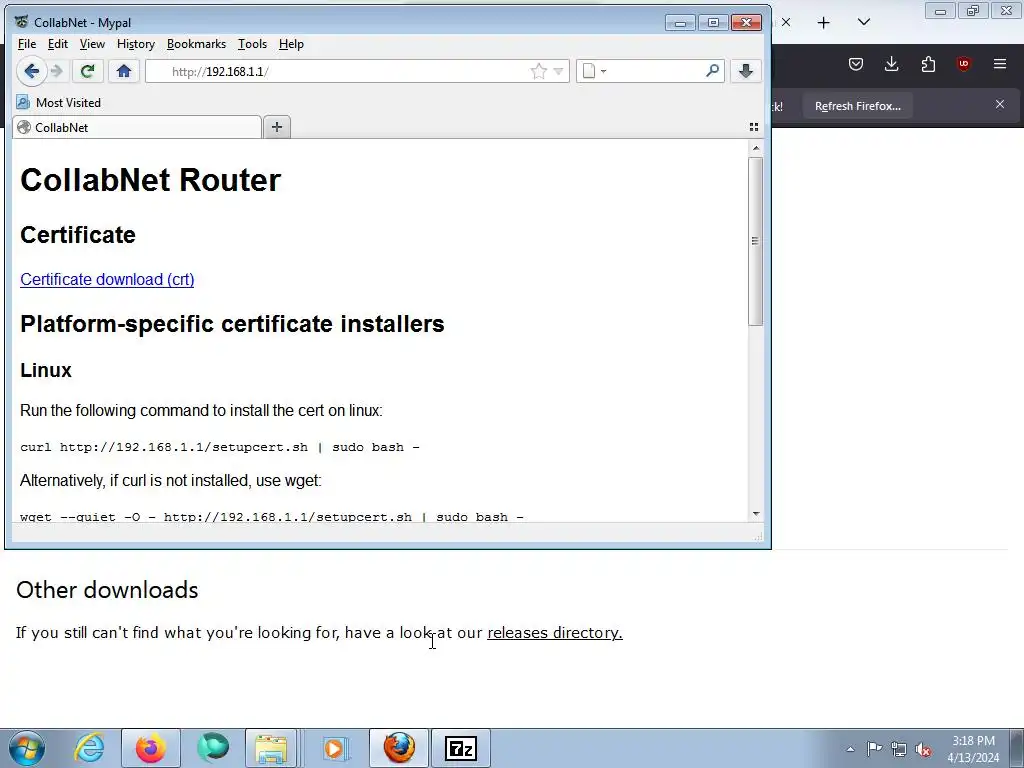Click the curl setupcert.sh command text
1024x768 pixels.
(x=219, y=447)
